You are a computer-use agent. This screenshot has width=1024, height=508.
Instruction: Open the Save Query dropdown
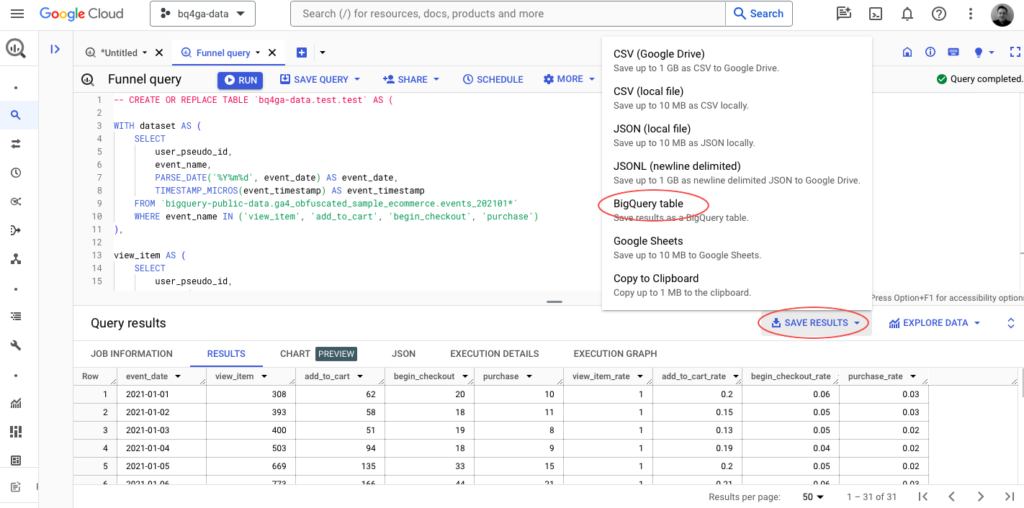[x=320, y=79]
